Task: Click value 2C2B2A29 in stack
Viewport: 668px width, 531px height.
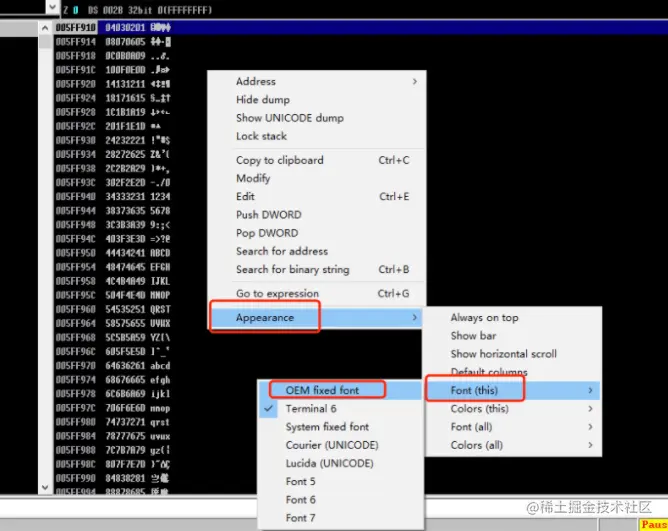Action: point(125,168)
